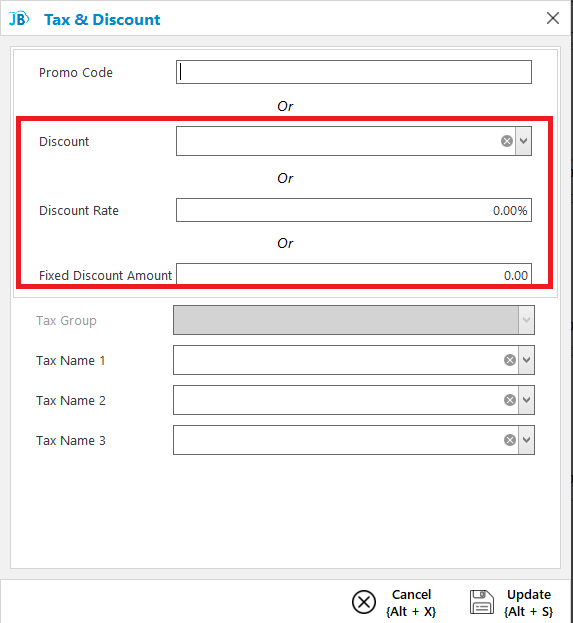Clear the Tax Name 1 selection icon

[x=510, y=360]
